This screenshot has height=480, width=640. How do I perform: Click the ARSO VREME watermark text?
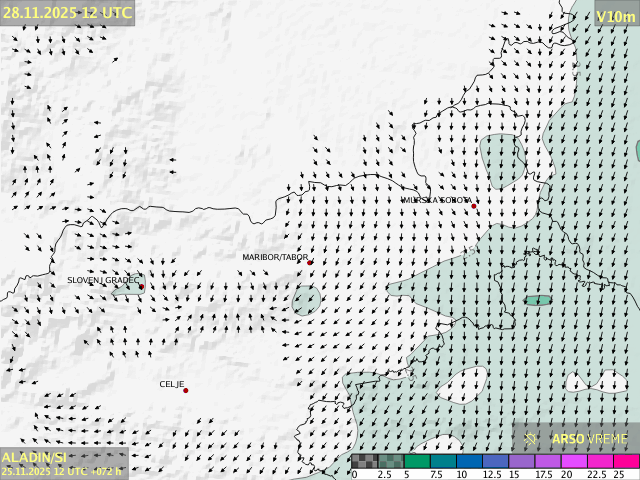(x=590, y=438)
